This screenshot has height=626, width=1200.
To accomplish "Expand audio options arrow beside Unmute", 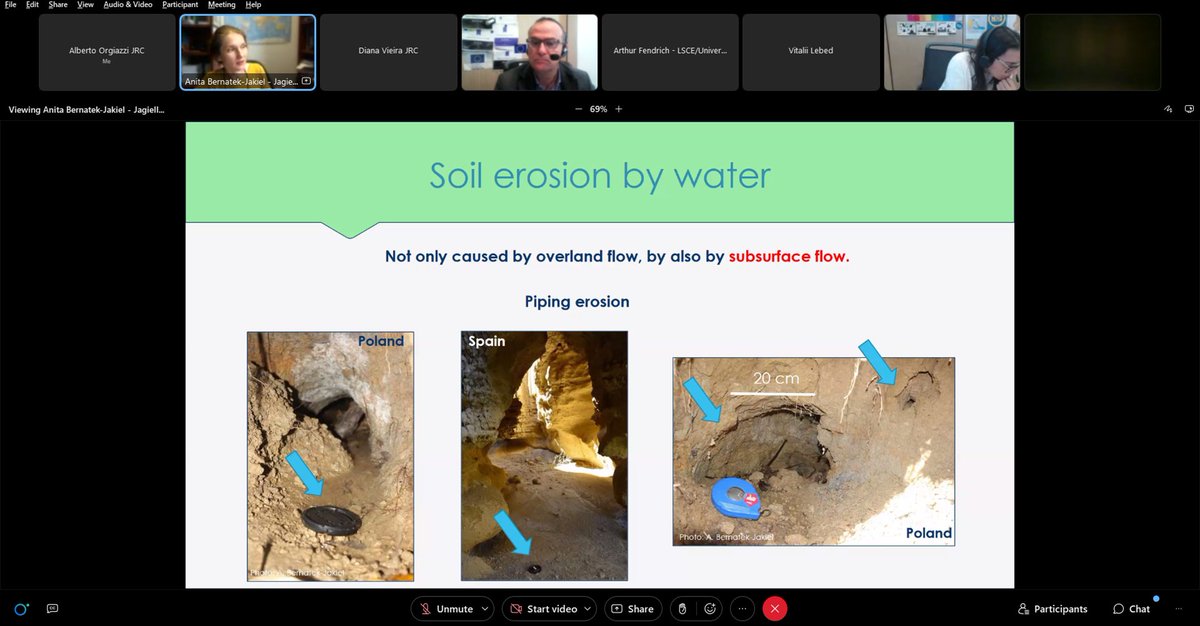I will (x=486, y=609).
